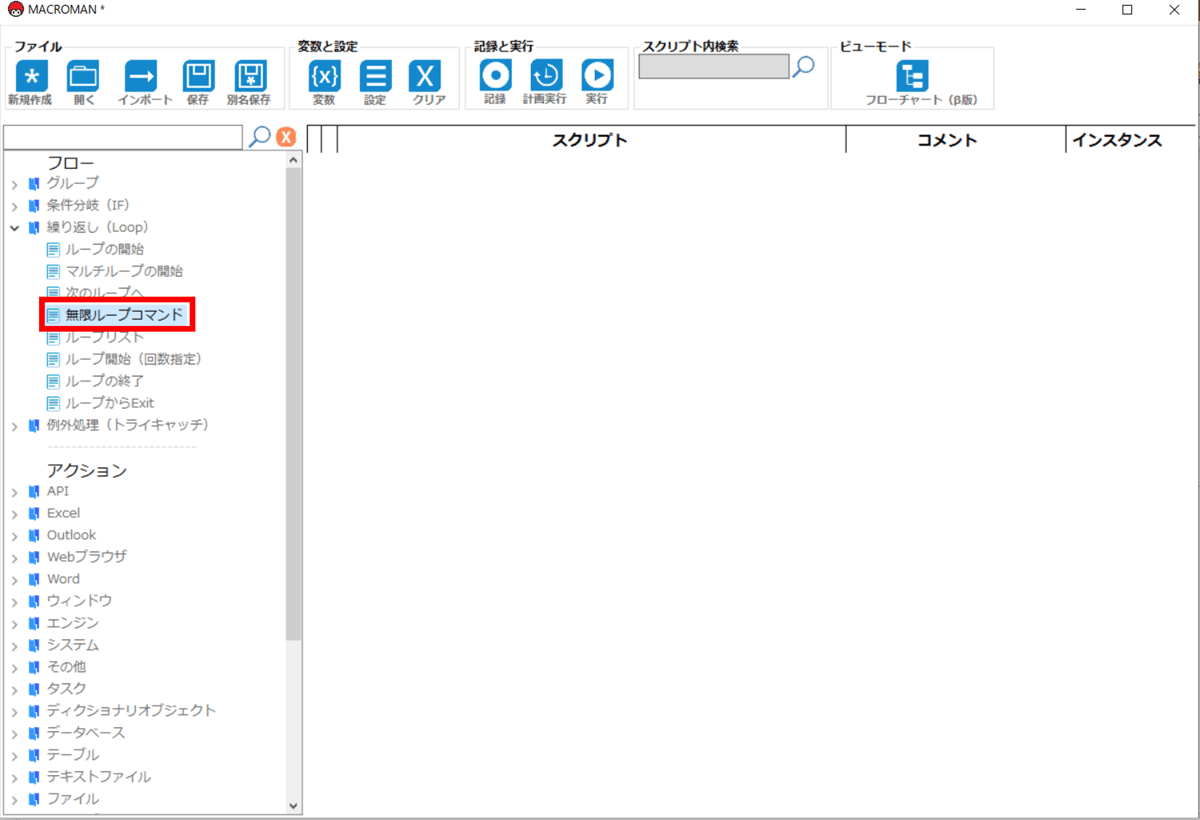The height and width of the screenshot is (820, 1200).
Task: Click the 計画実行 (Scheduled run) icon
Action: tap(546, 75)
